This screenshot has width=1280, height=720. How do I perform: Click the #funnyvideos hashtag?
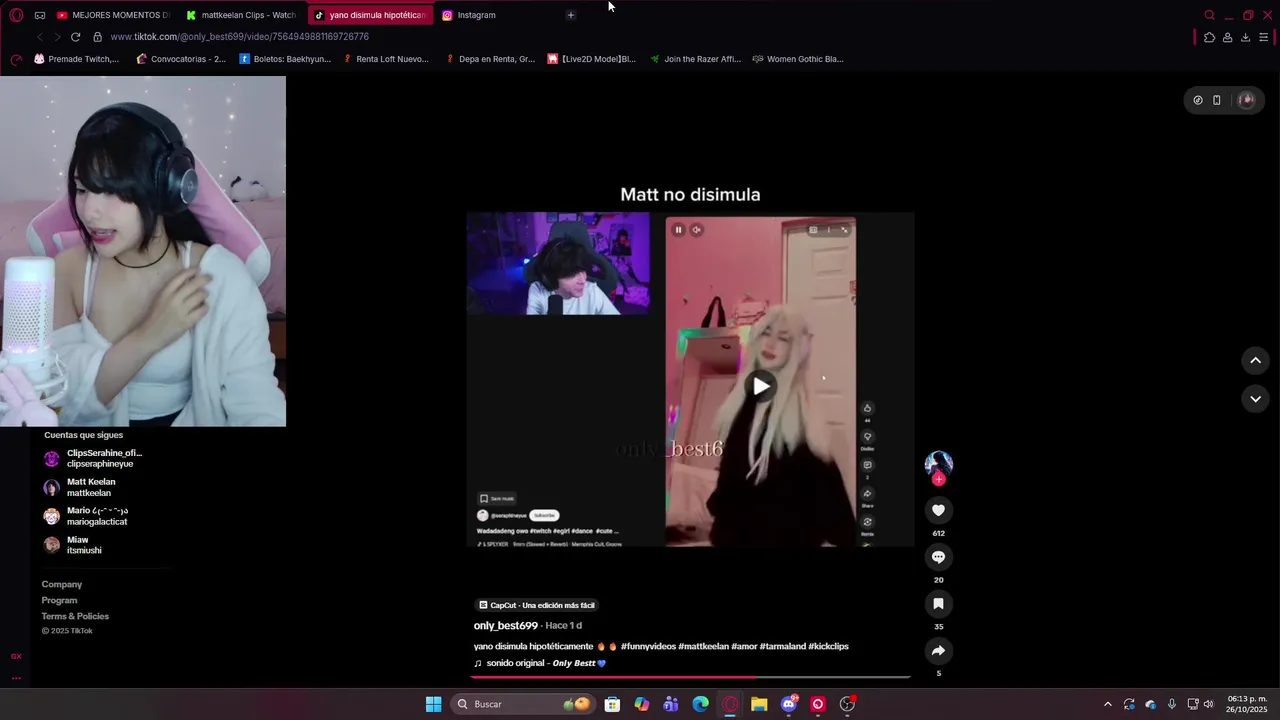(x=648, y=647)
